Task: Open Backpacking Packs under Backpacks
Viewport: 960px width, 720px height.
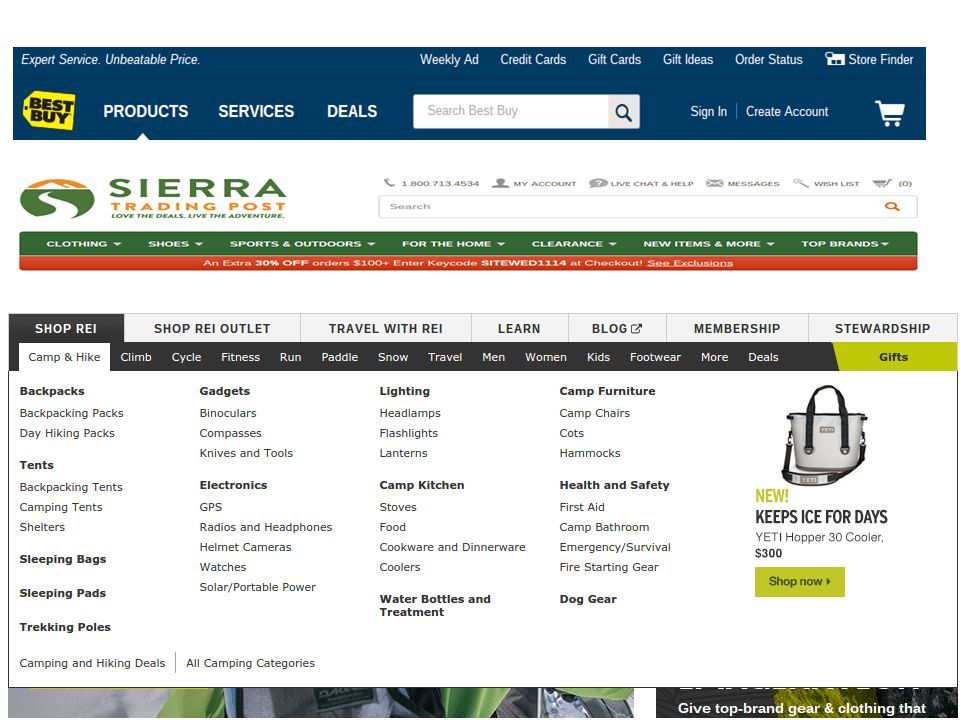Action: pyautogui.click(x=72, y=413)
